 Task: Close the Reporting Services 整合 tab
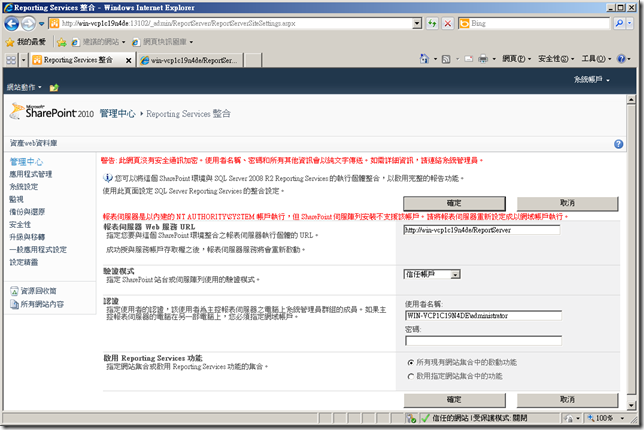click(129, 60)
